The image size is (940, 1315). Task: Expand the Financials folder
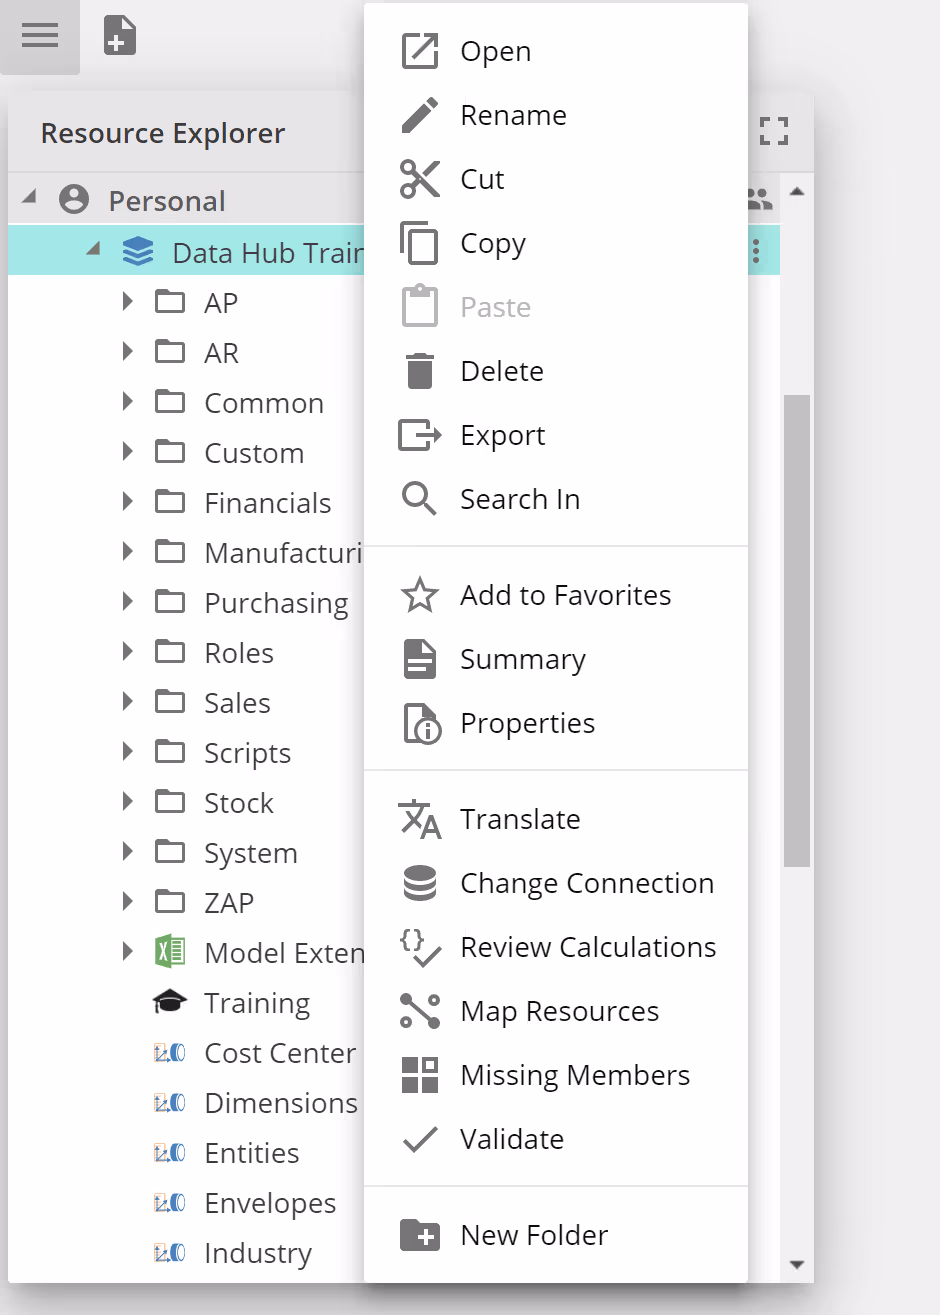click(x=127, y=502)
